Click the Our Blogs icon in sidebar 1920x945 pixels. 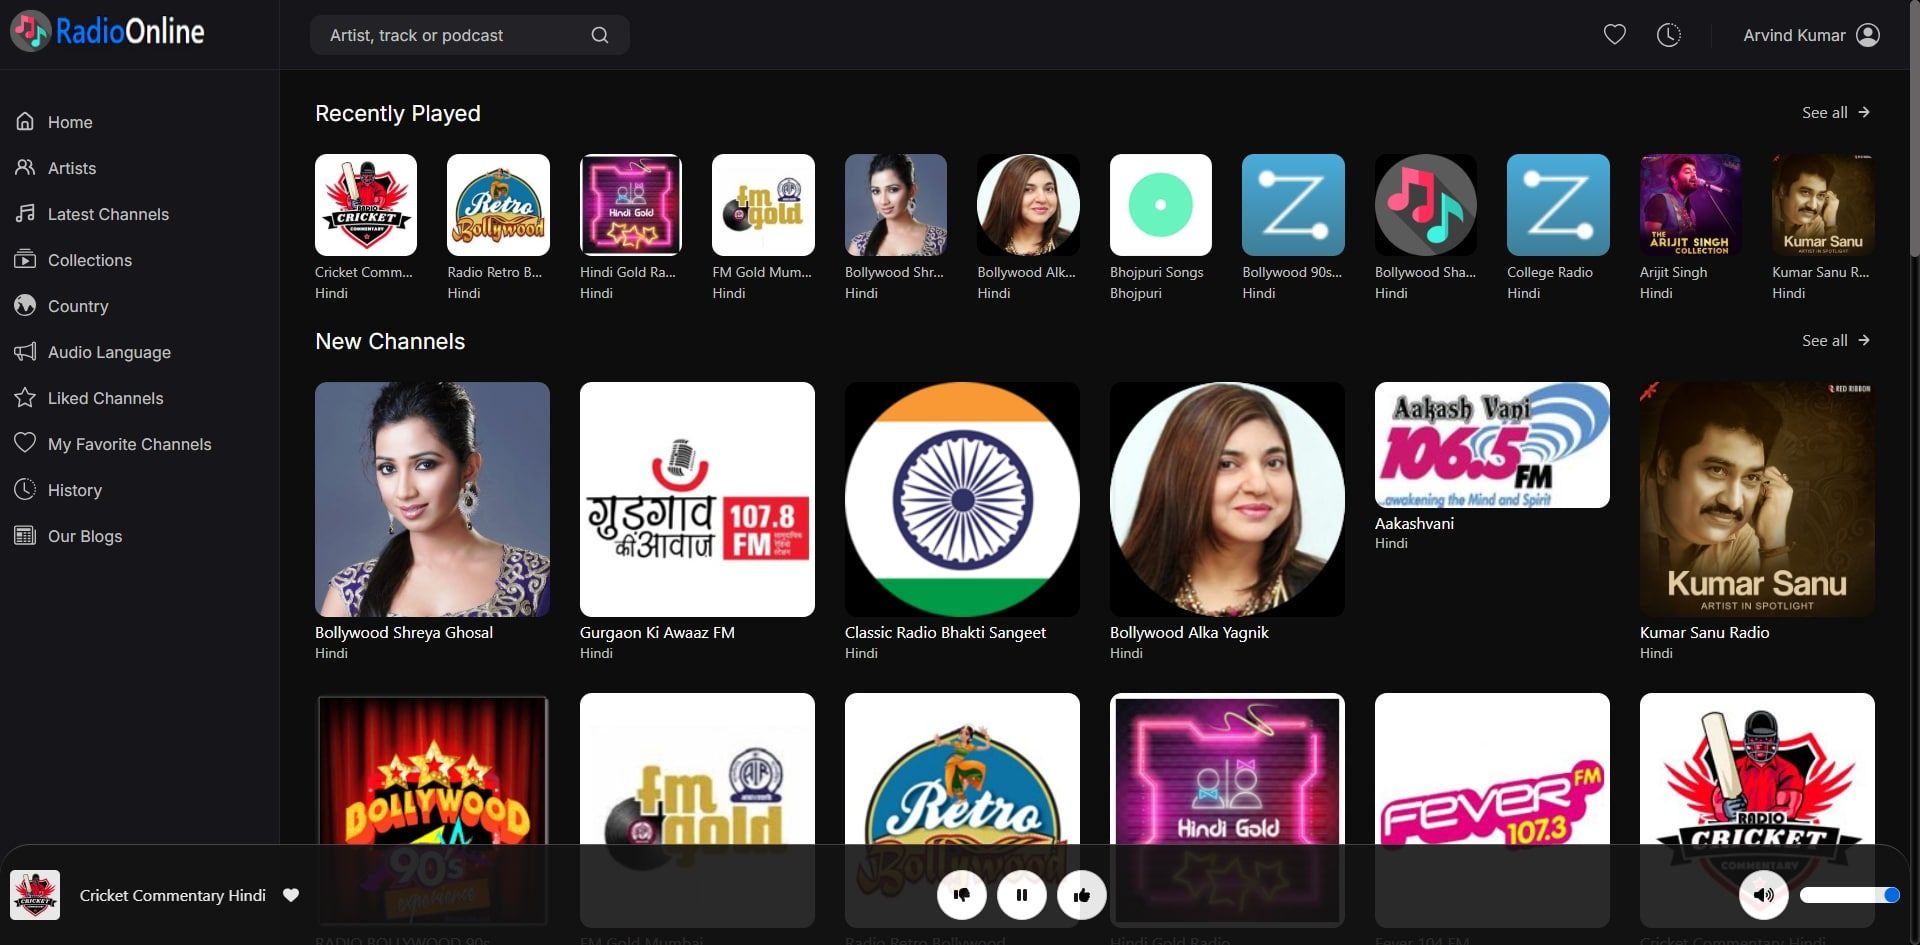25,535
